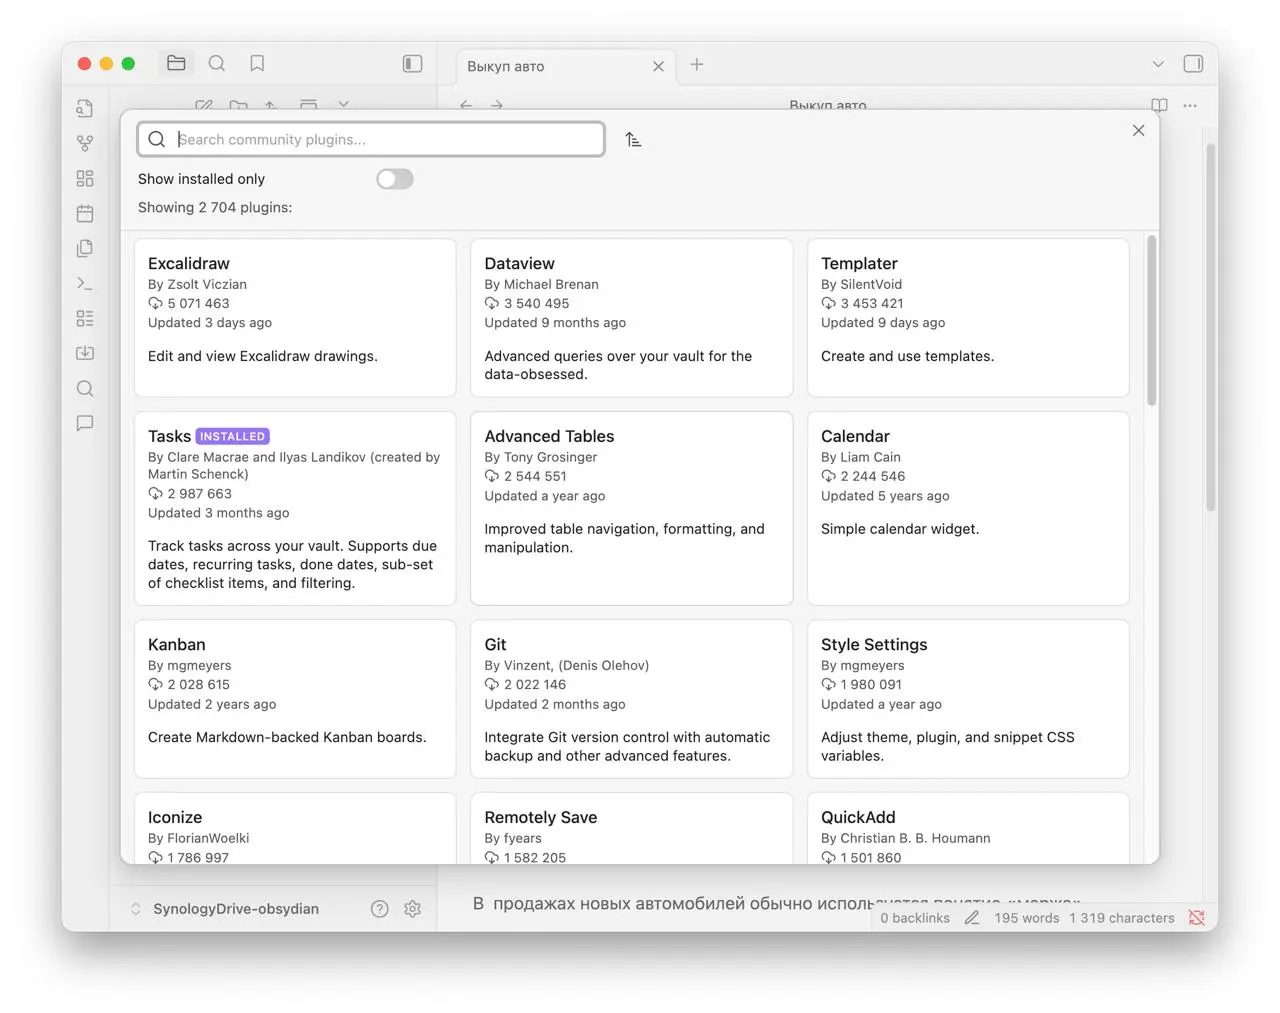Open settings with the gear icon

[413, 909]
